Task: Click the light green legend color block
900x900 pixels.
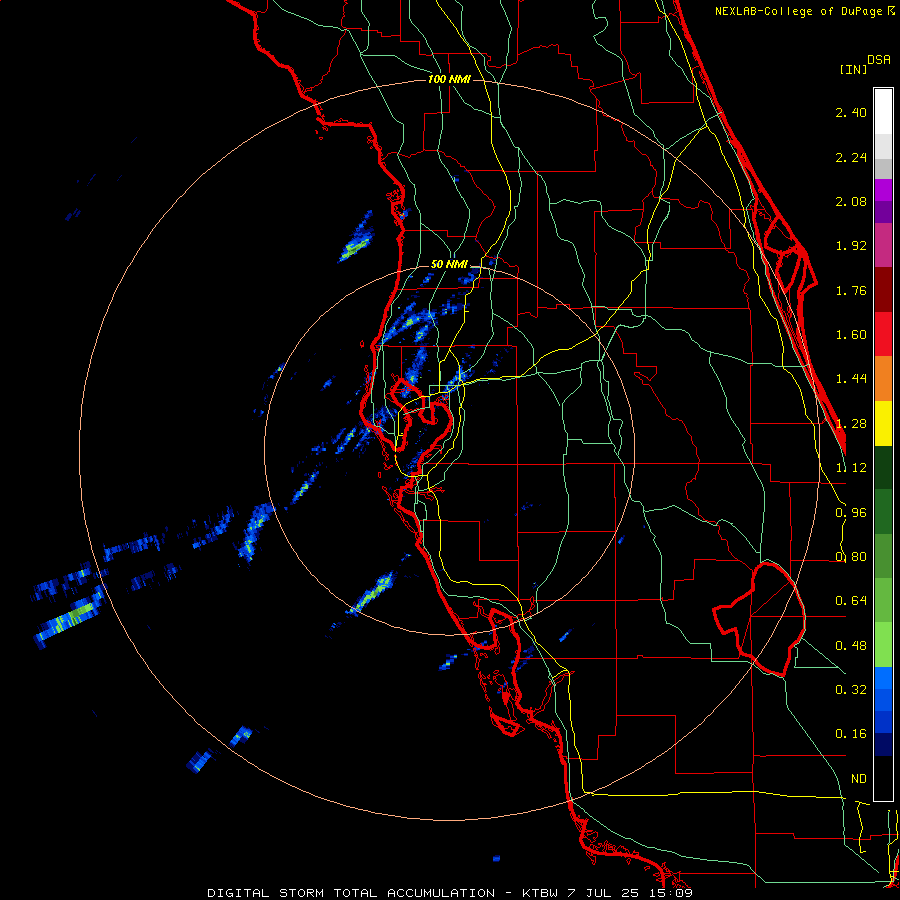Action: 883,645
